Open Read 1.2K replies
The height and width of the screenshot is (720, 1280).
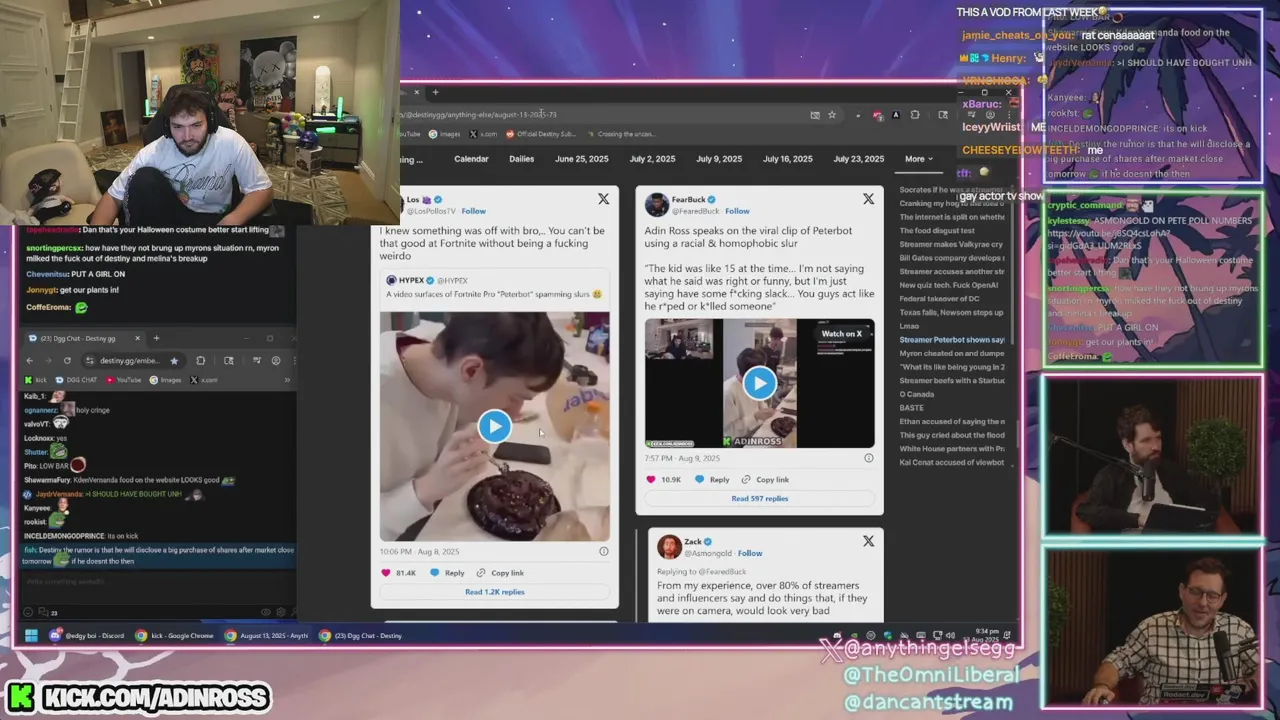click(x=494, y=592)
